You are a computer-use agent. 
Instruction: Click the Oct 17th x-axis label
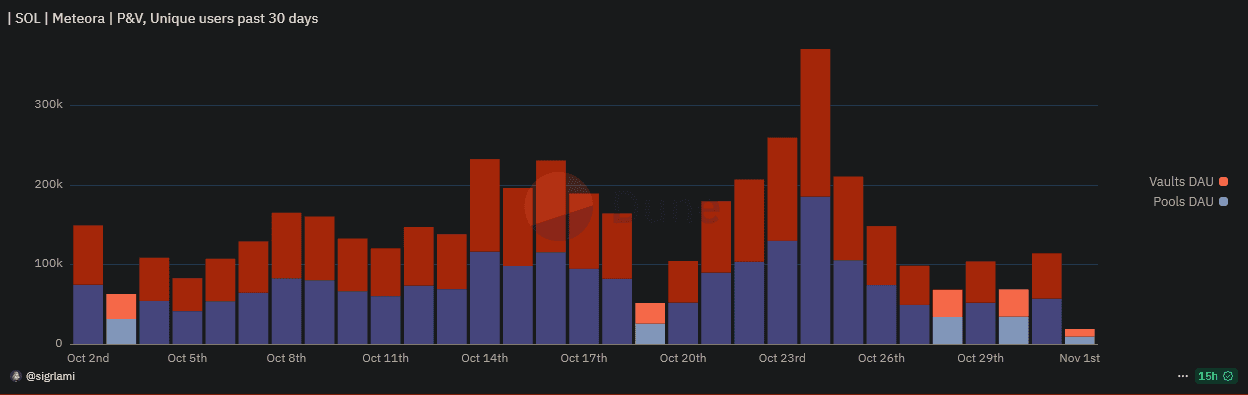point(584,358)
